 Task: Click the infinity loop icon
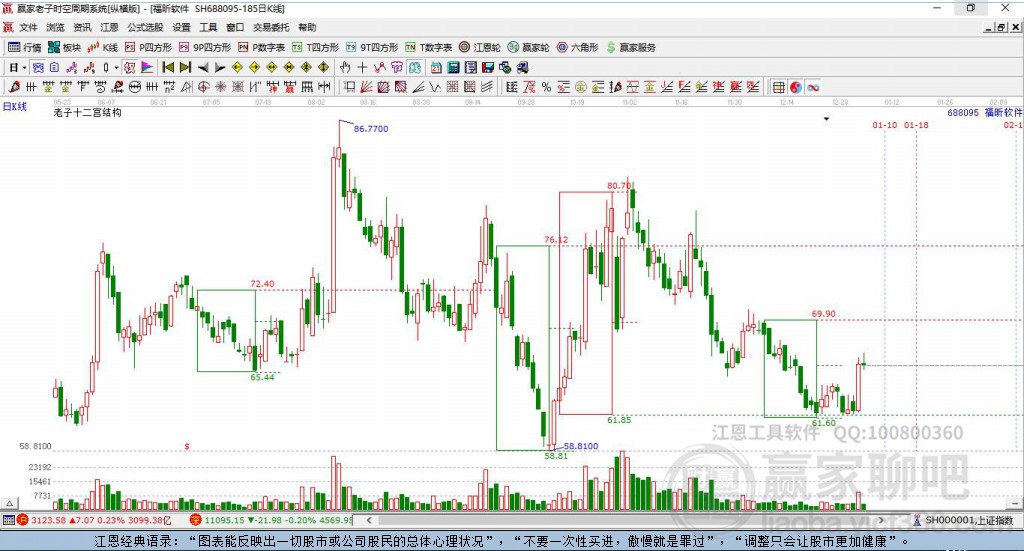(x=813, y=87)
